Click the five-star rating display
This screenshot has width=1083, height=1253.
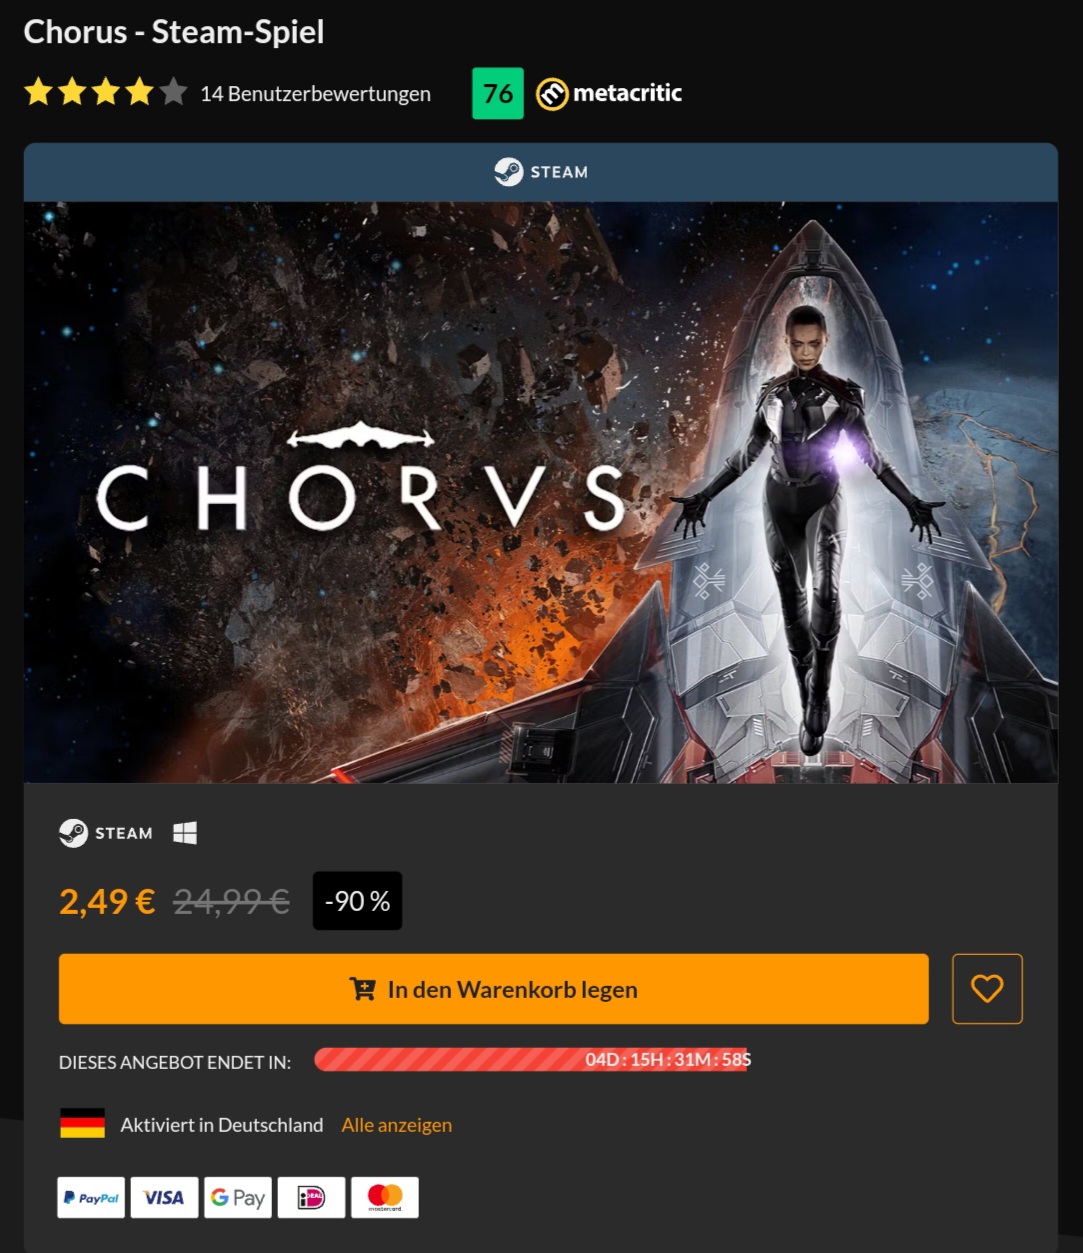[106, 93]
